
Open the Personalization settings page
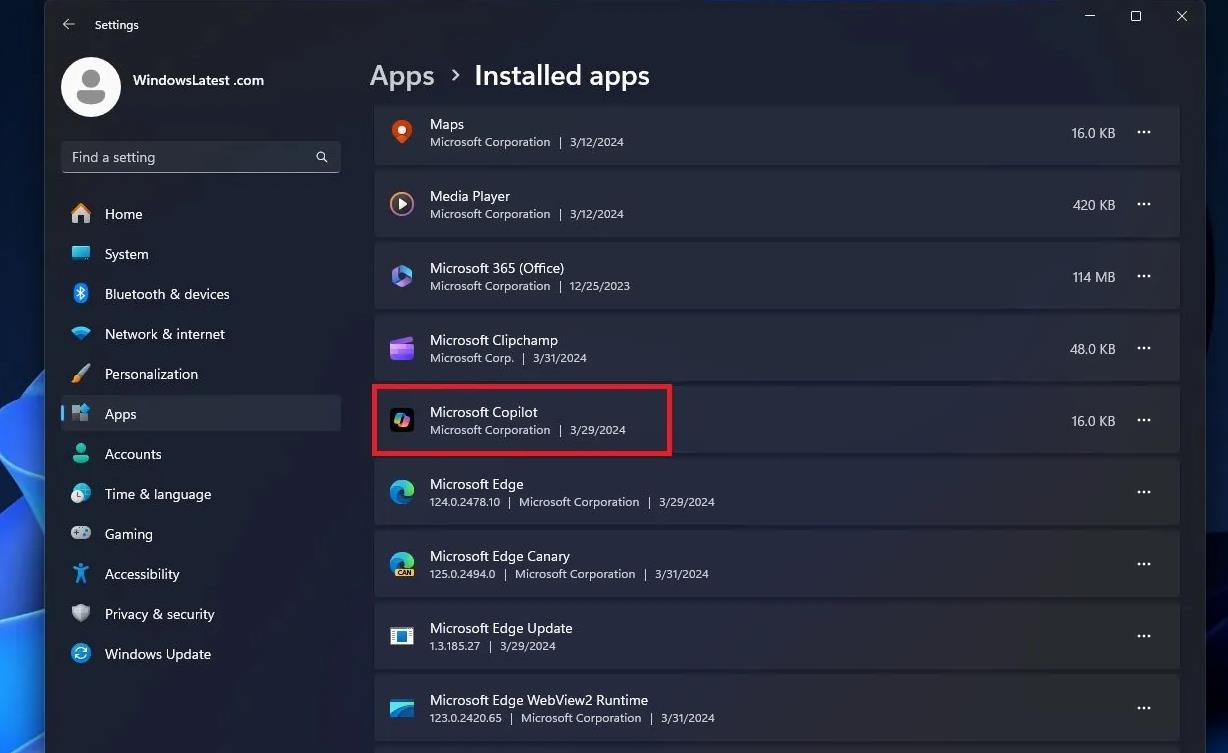151,374
